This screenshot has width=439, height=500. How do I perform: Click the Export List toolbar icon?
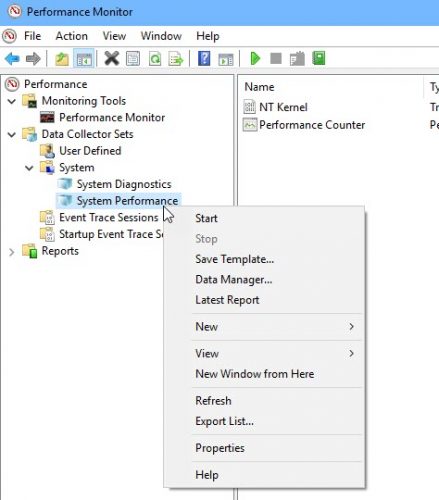click(176, 59)
